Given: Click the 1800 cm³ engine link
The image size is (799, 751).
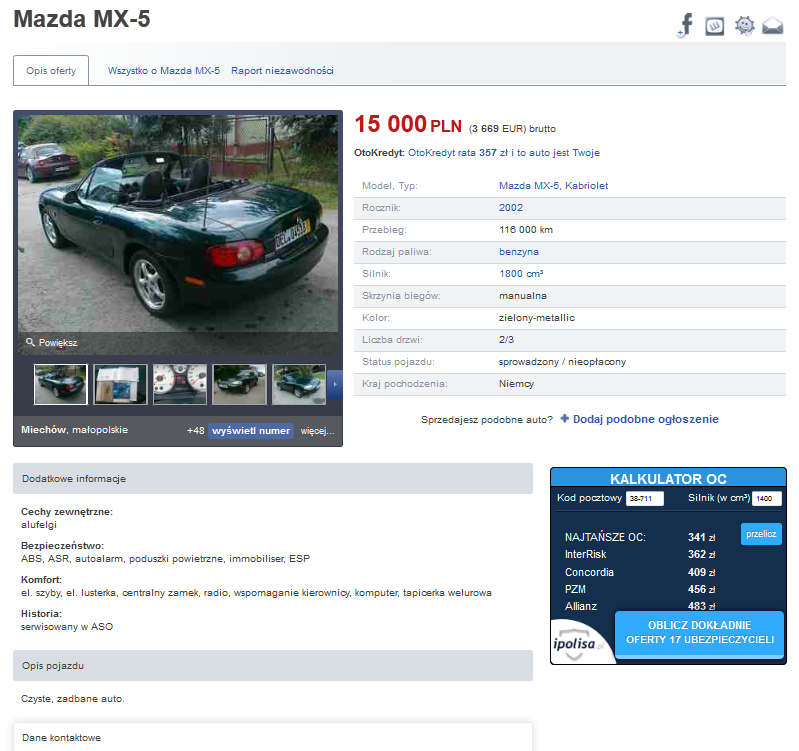Looking at the screenshot, I should tap(521, 274).
